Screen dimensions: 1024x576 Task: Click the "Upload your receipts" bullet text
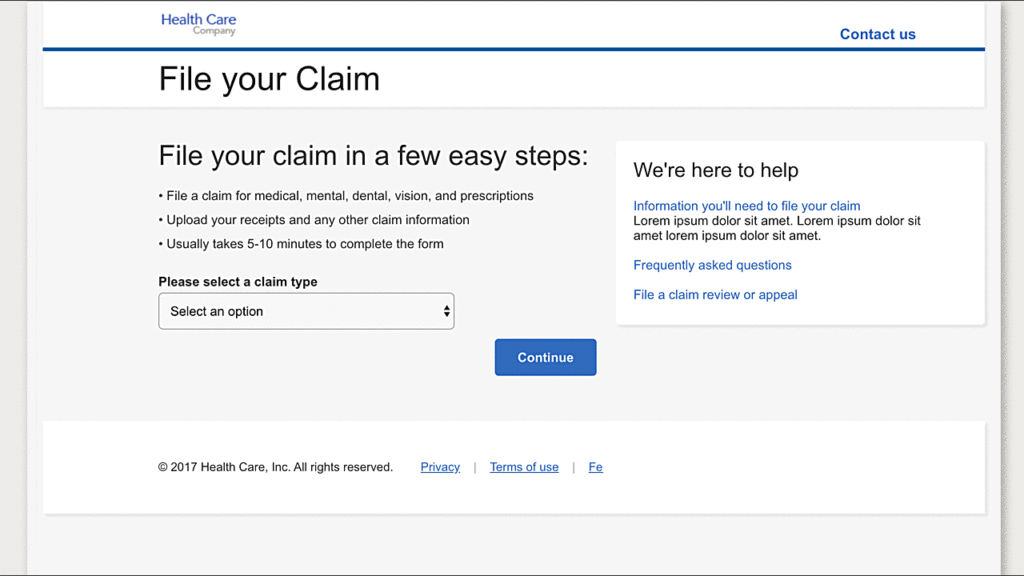(x=316, y=220)
